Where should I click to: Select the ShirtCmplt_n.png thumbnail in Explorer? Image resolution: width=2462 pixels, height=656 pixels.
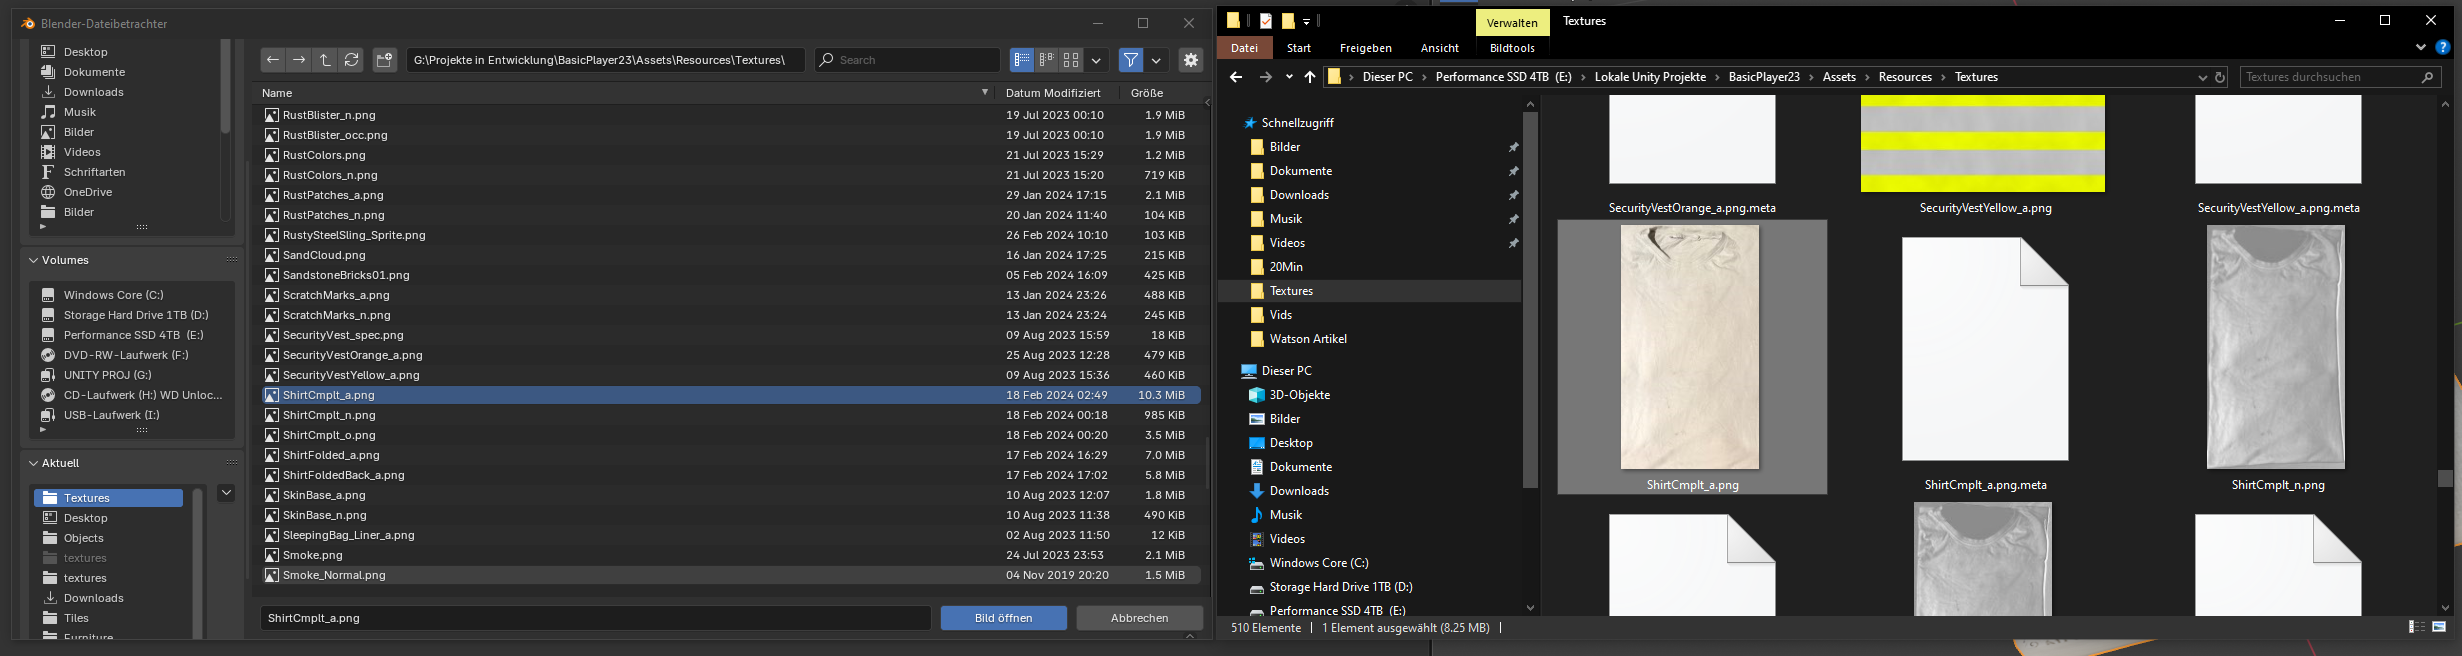pos(2276,348)
